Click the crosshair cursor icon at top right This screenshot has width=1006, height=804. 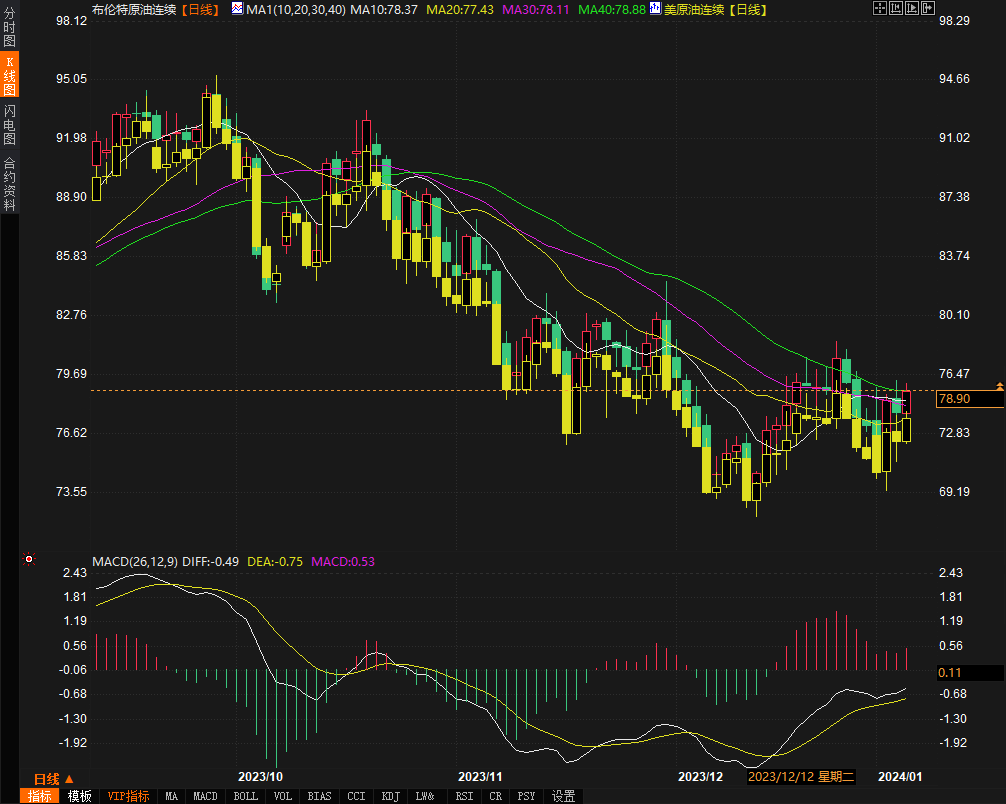(x=879, y=9)
